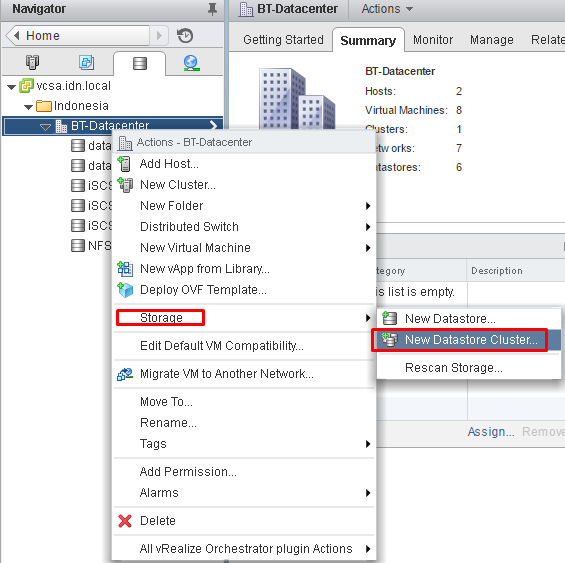Expand the Alarms submenu arrow
This screenshot has width=565, height=563.
[x=368, y=493]
